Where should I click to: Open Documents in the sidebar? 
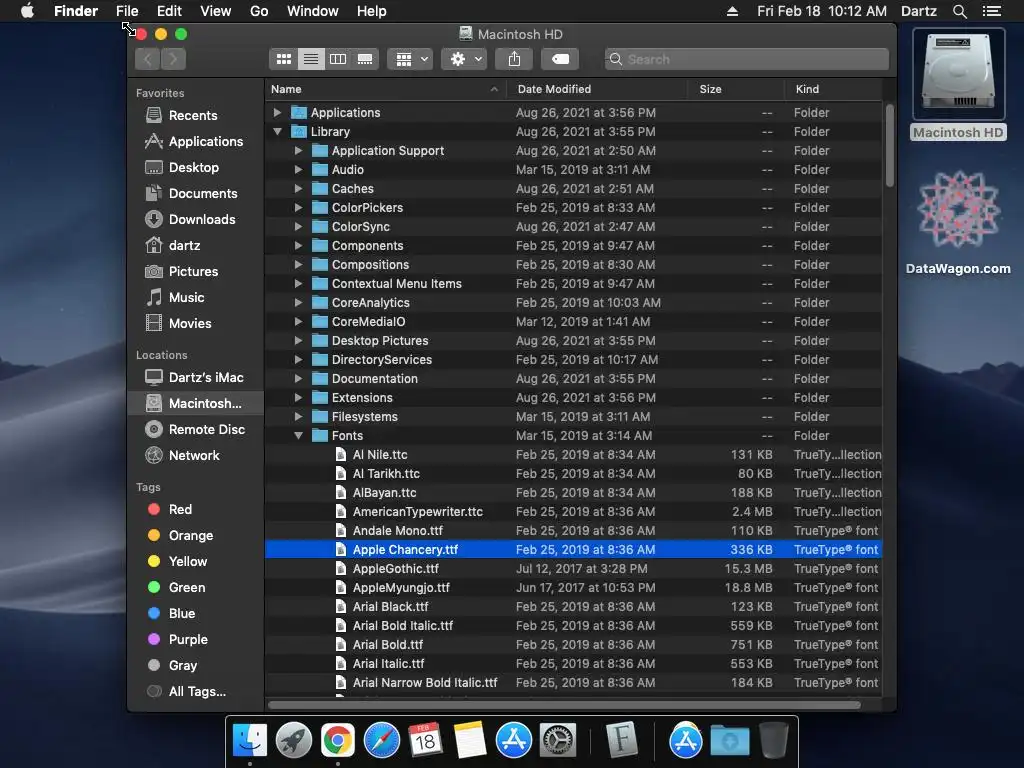[191, 194]
